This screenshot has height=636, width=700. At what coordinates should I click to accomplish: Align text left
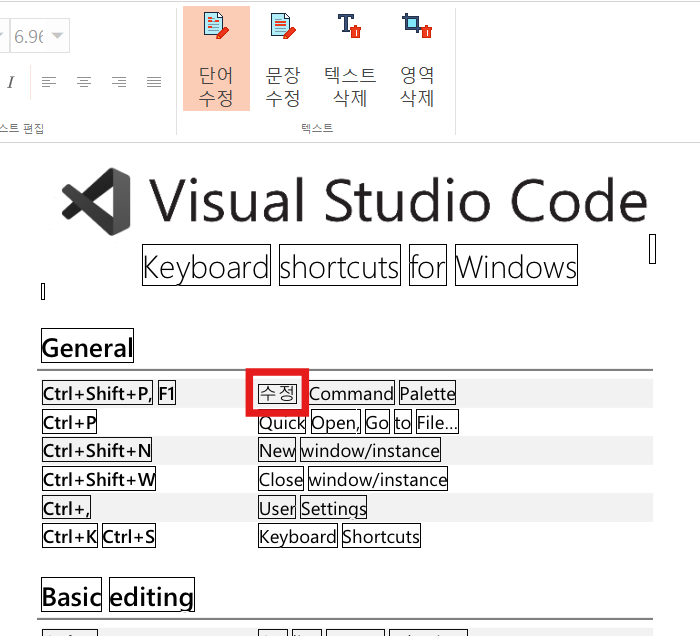click(49, 82)
